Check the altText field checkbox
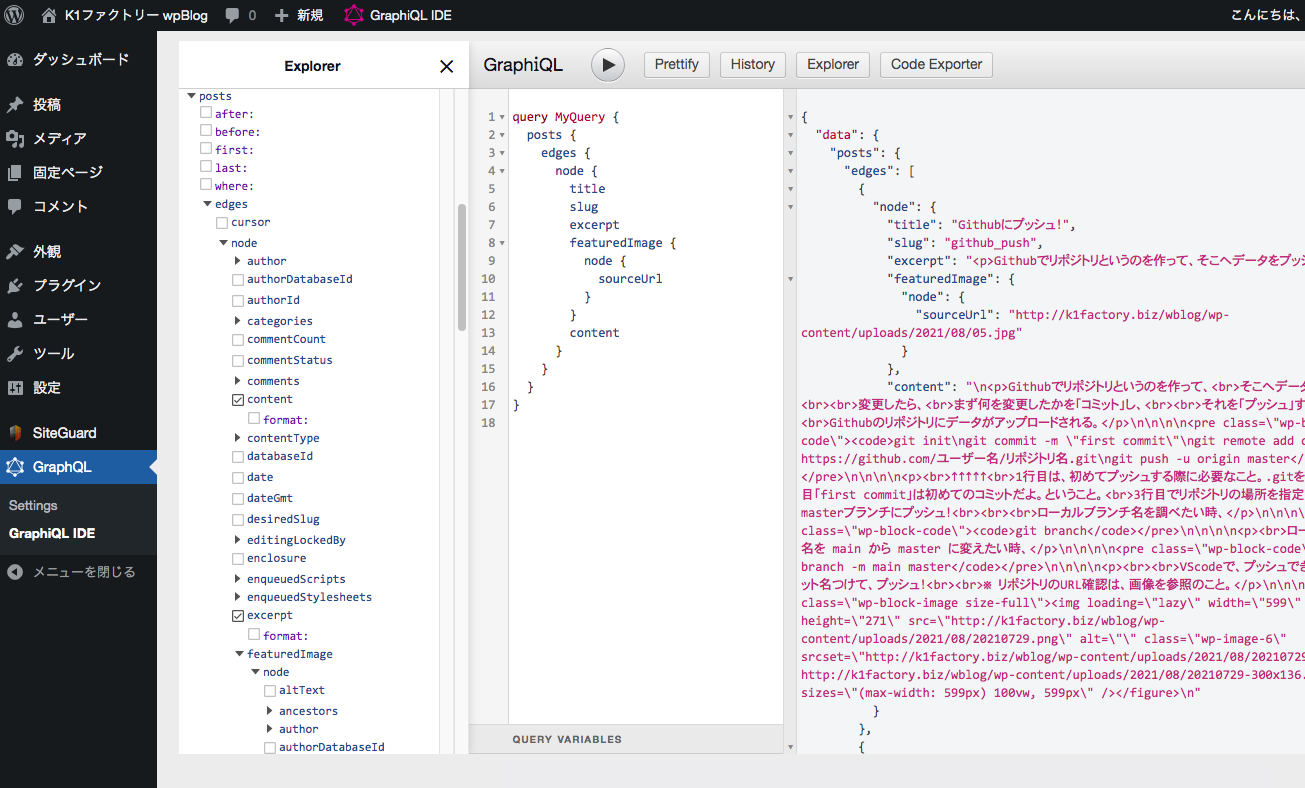 point(270,690)
